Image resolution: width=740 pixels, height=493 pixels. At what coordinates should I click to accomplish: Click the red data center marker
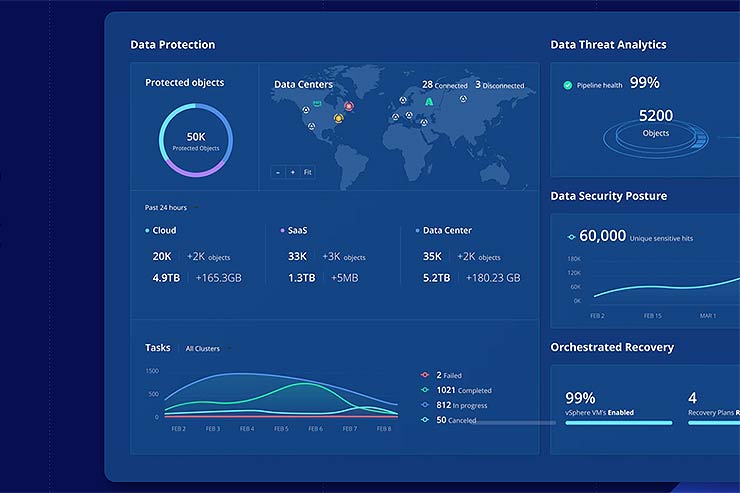pyautogui.click(x=349, y=106)
